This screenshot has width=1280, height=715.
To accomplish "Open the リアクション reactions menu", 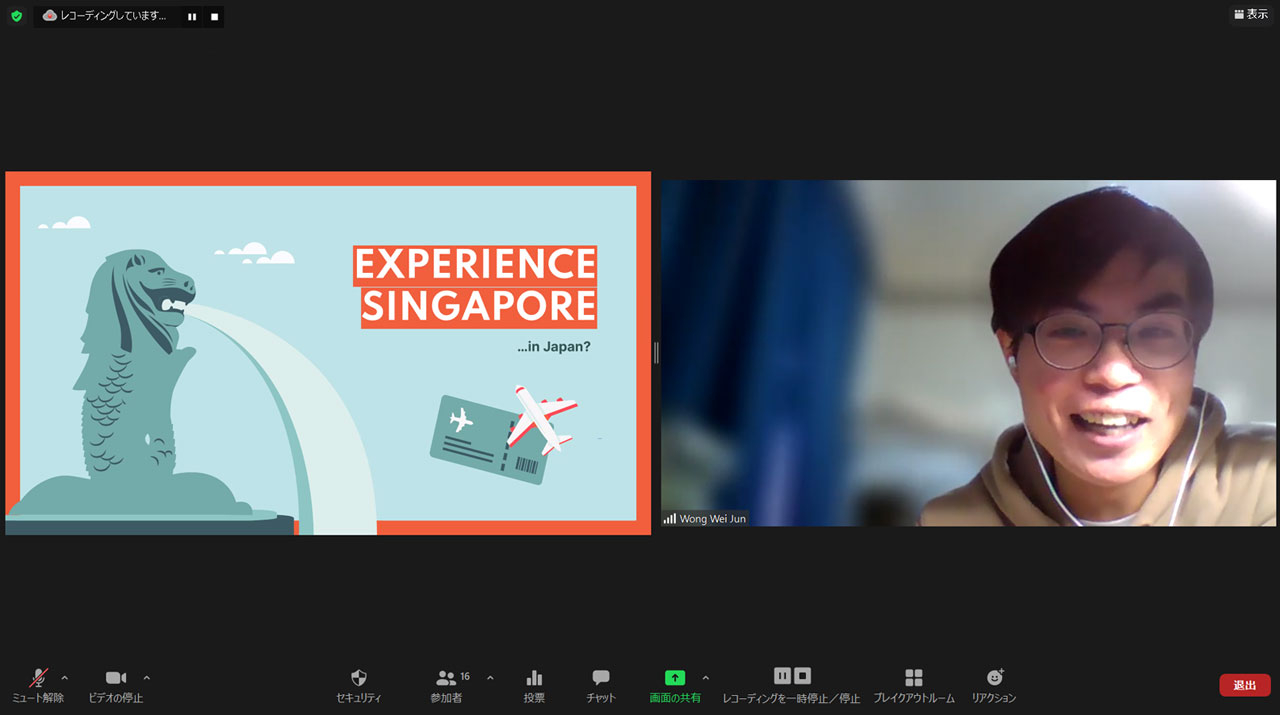I will pos(995,685).
